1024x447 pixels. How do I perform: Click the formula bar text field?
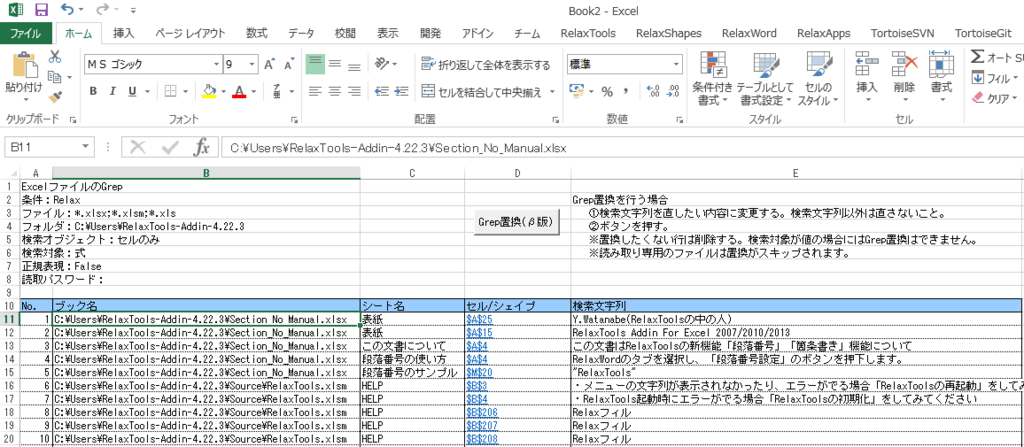[x=624, y=148]
